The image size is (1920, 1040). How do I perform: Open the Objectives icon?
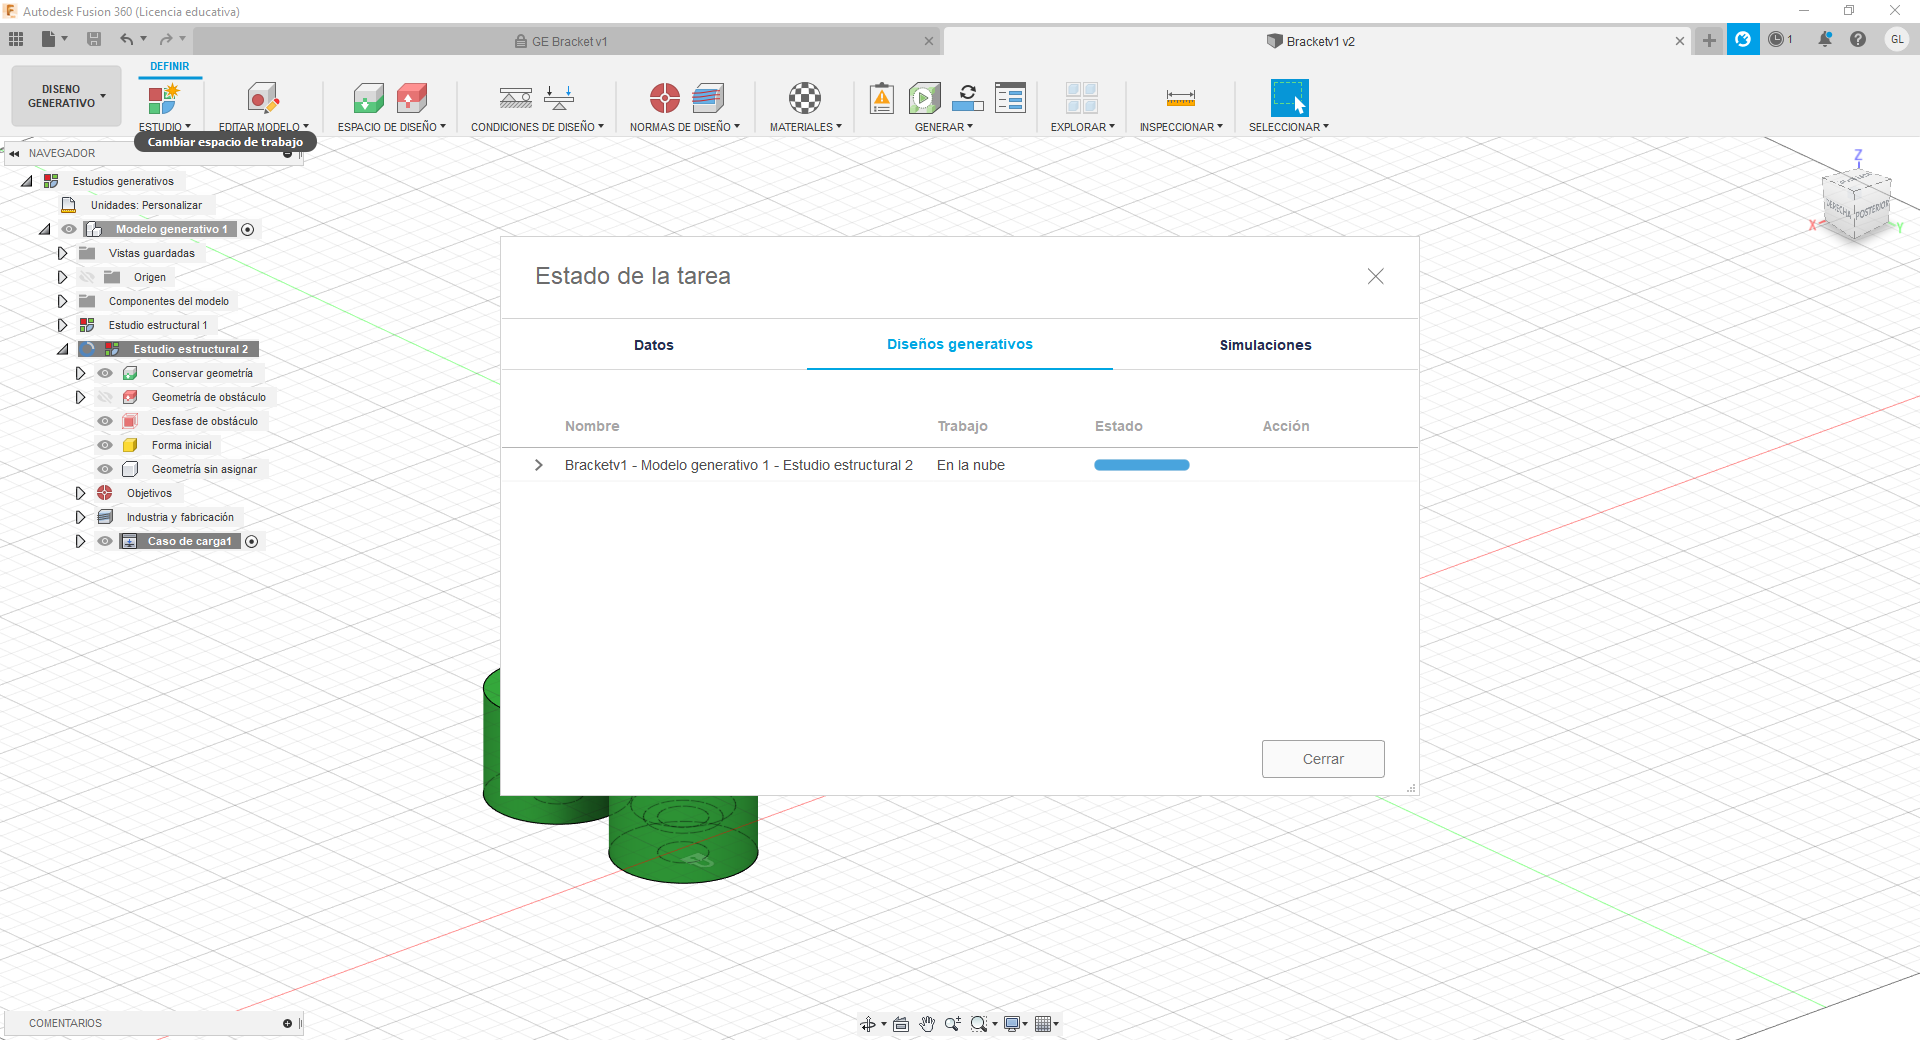coord(665,98)
